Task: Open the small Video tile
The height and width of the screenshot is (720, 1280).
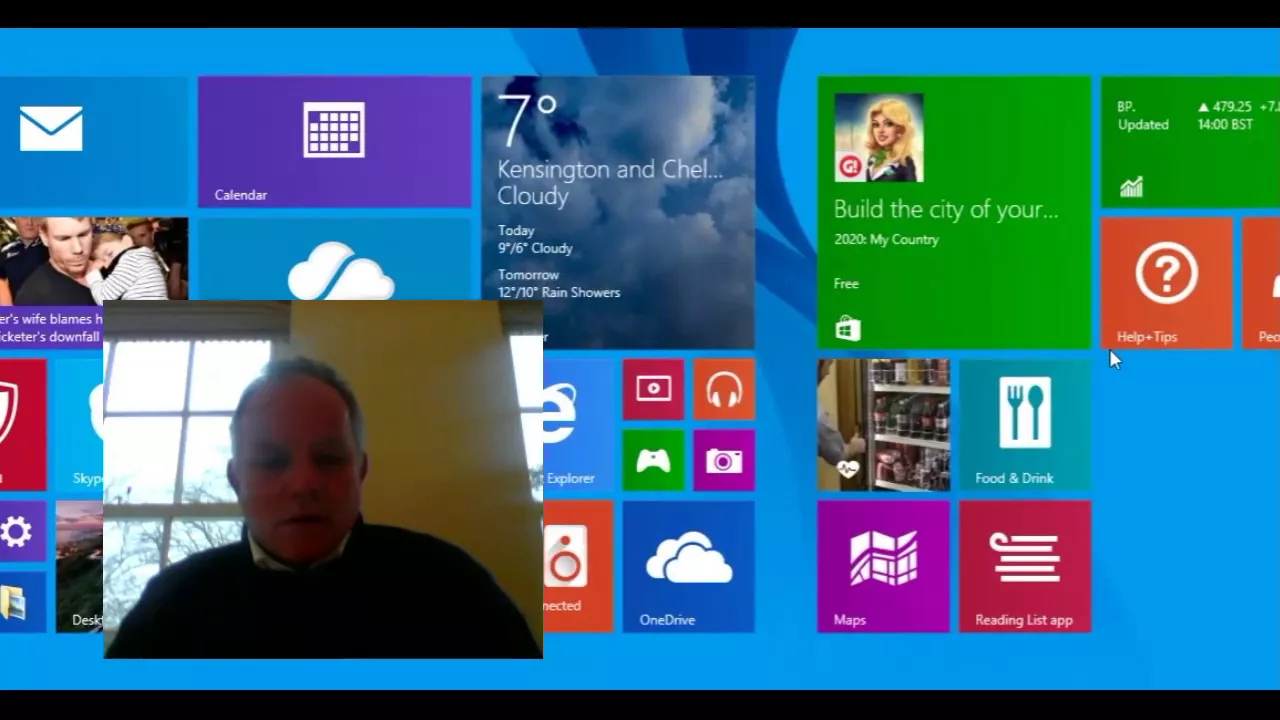Action: (653, 389)
